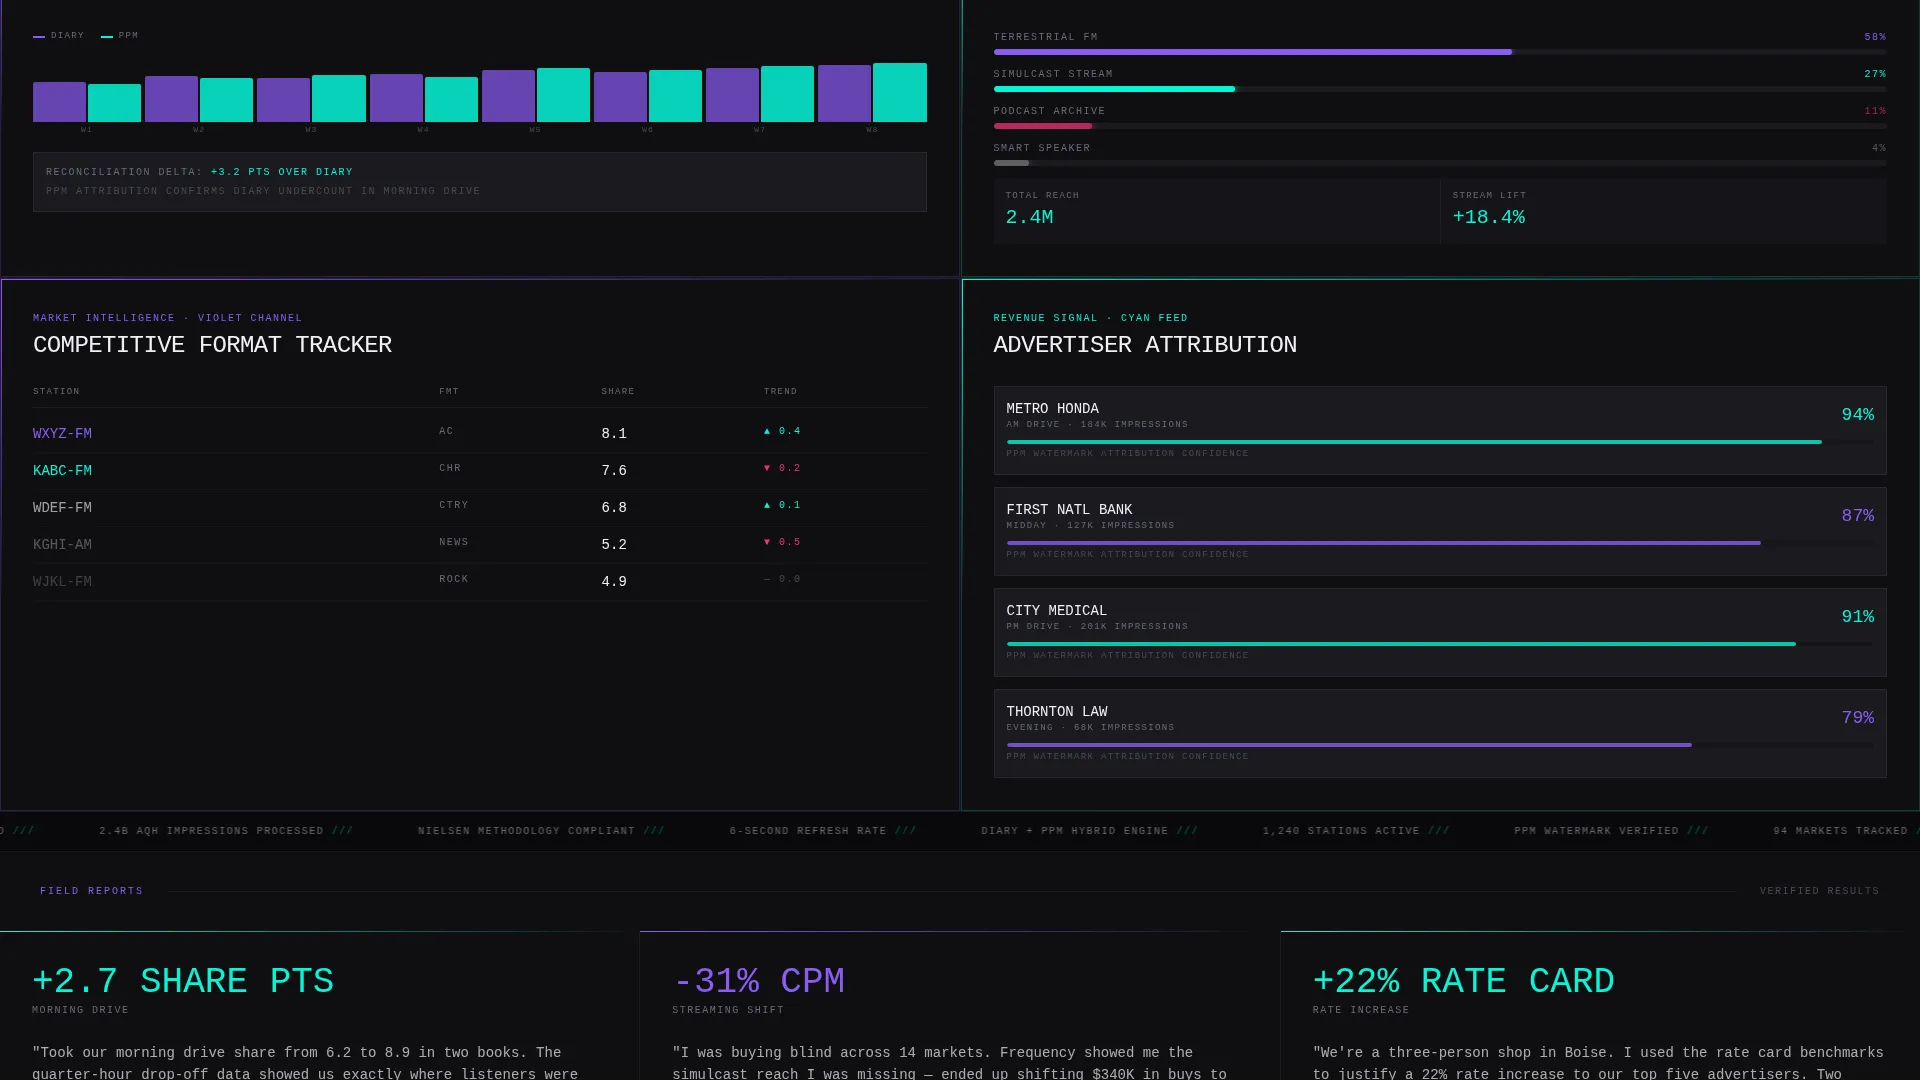Open the Metro Honda advertiser card
The height and width of the screenshot is (1080, 1920).
[x=1440, y=431]
